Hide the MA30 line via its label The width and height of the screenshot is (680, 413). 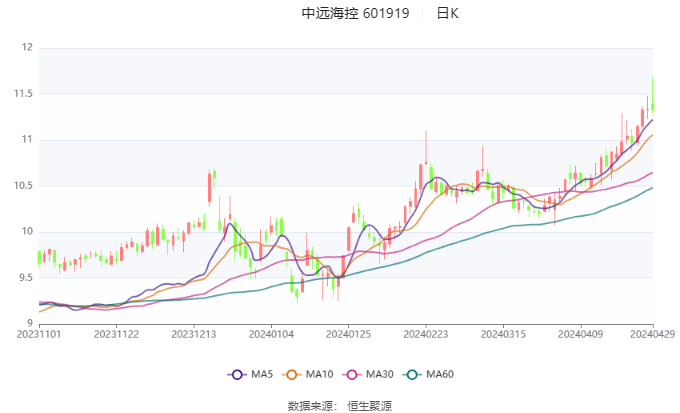point(379,374)
